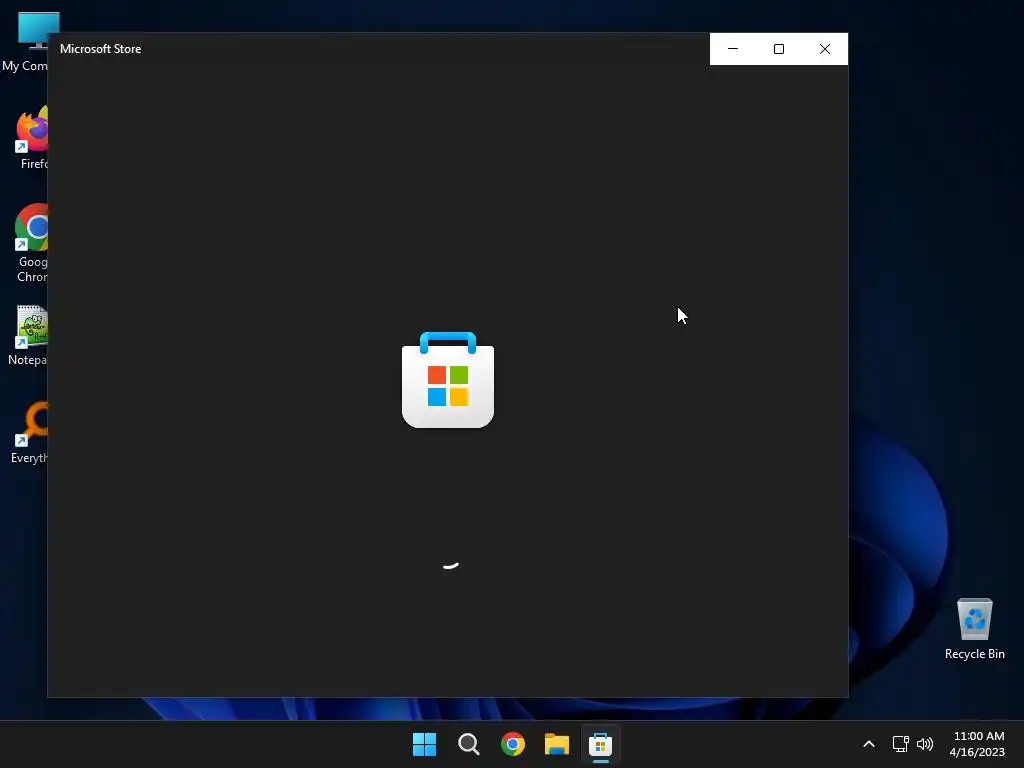Screen dimensions: 1024x768
Task: Open the network status tray icon
Action: coord(901,744)
